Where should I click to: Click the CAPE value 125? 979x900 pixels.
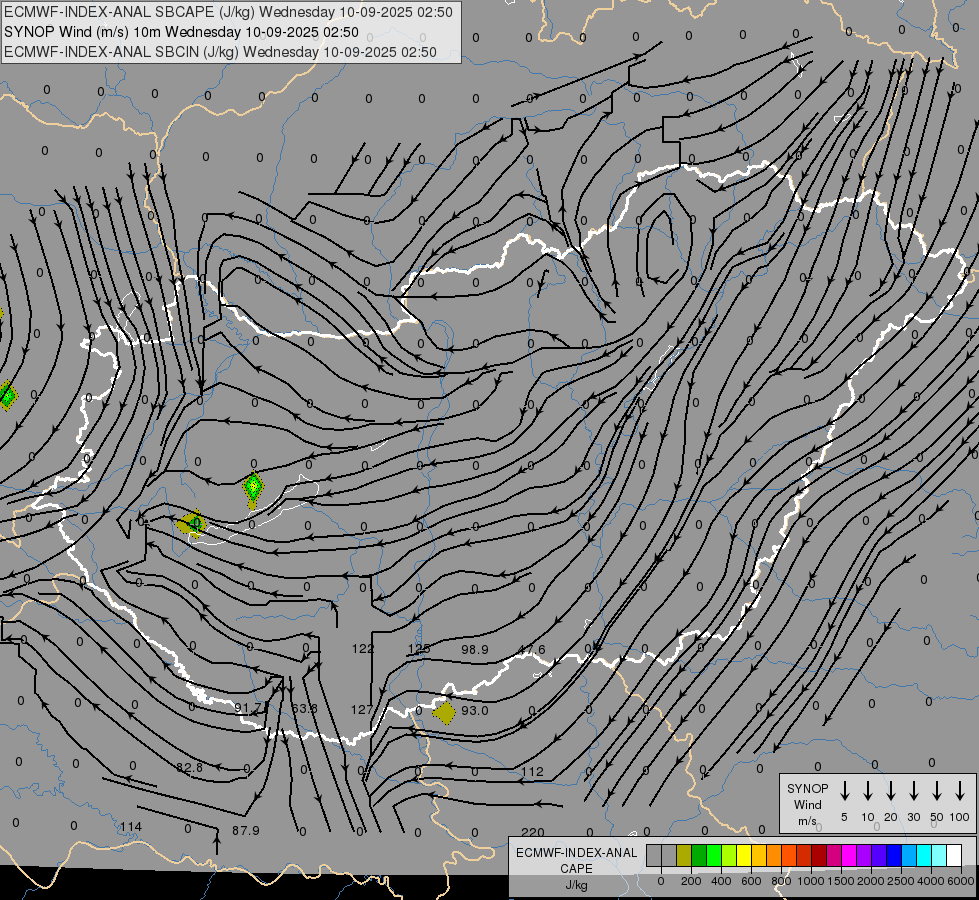(418, 649)
